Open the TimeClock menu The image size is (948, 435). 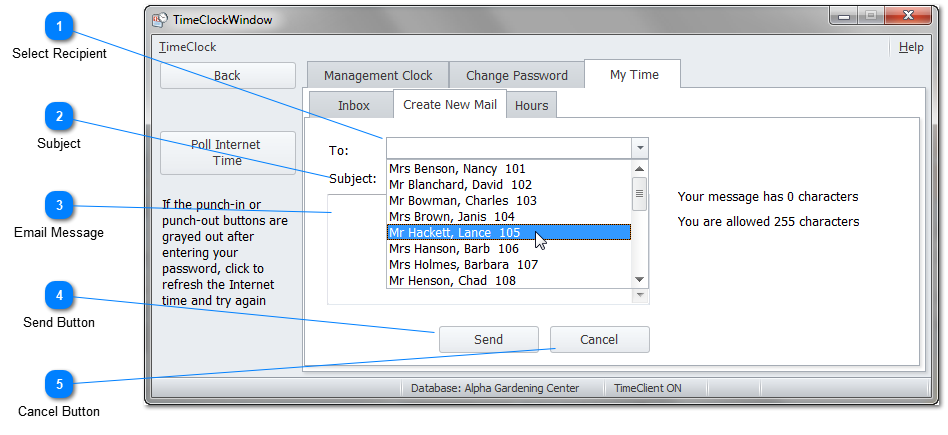click(187, 47)
